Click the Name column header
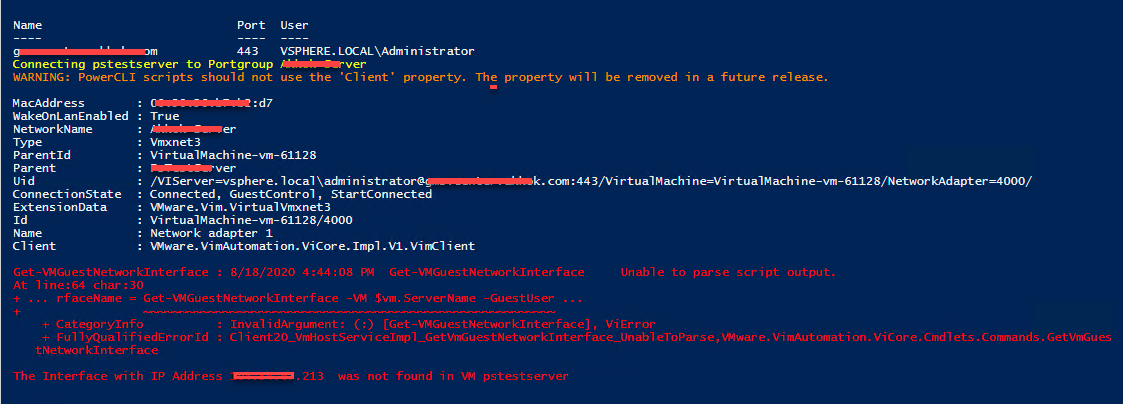 tap(27, 25)
